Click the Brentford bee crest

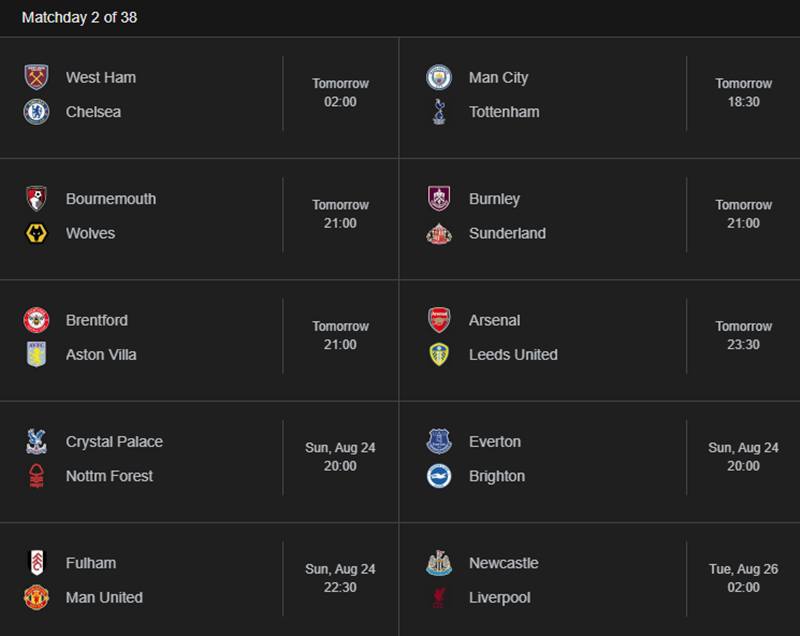coord(36,320)
